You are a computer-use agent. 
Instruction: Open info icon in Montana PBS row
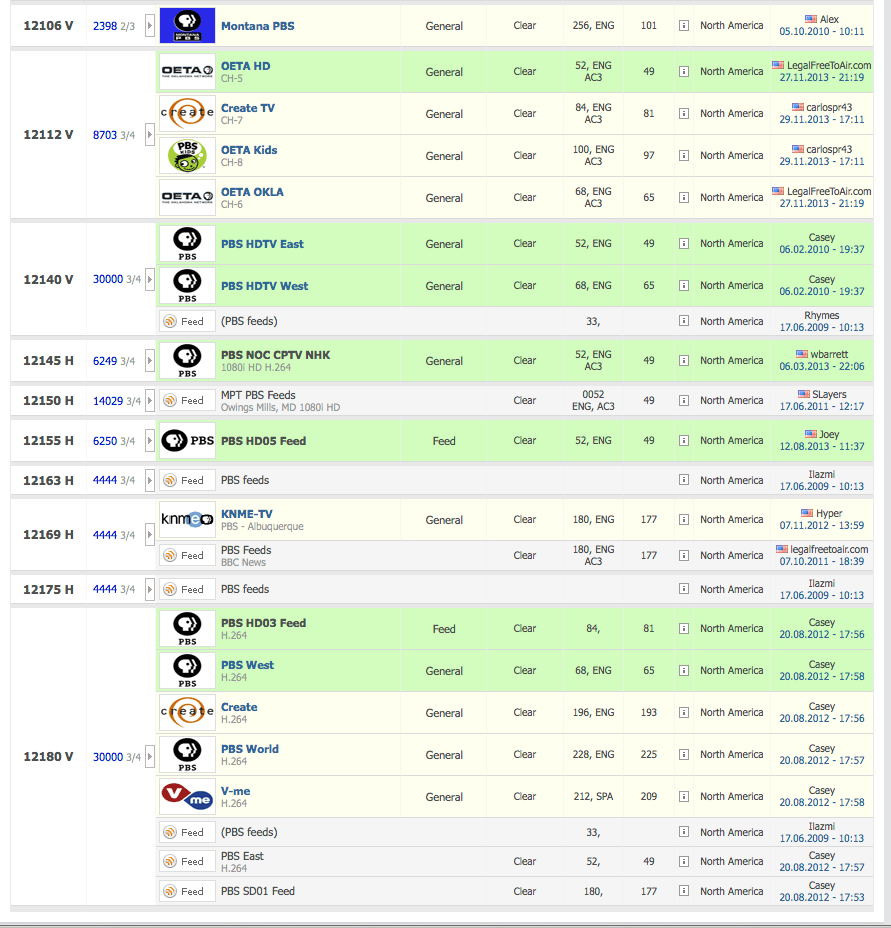point(684,26)
